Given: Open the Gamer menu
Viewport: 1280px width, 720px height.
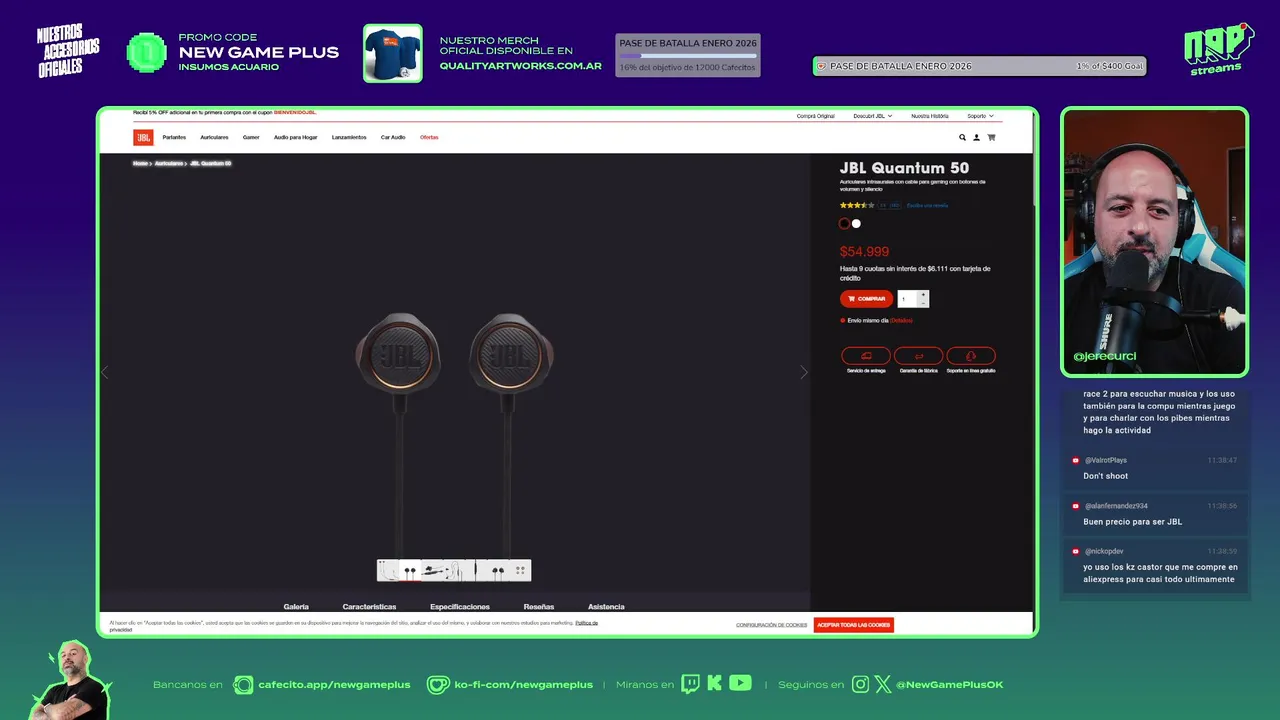Looking at the screenshot, I should coord(251,137).
